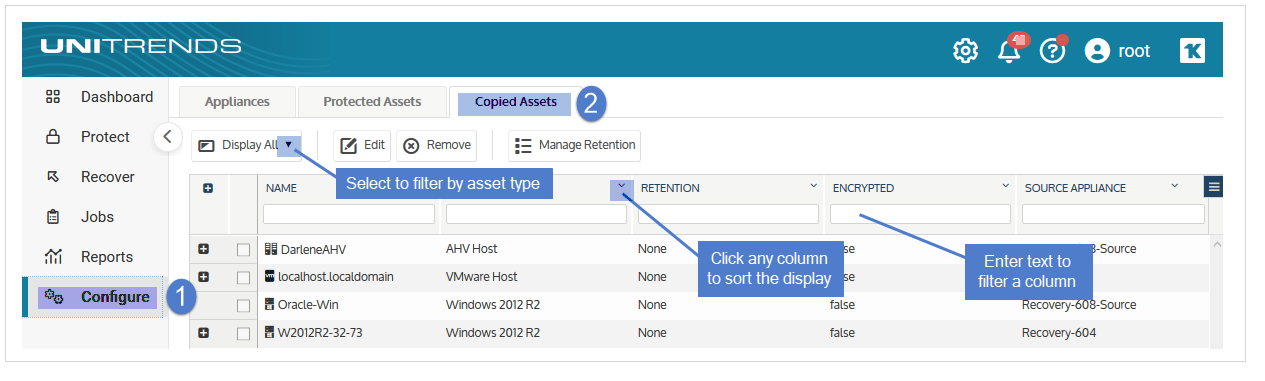Open the help question mark icon
The width and height of the screenshot is (1265, 381).
(x=1053, y=50)
